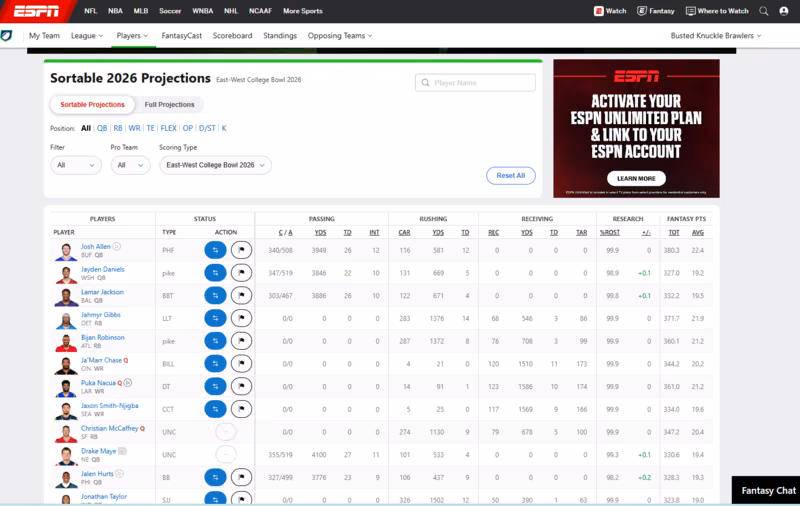Image resolution: width=800 pixels, height=506 pixels.
Task: Click trade button for Puka Nacua
Action: [x=215, y=387]
